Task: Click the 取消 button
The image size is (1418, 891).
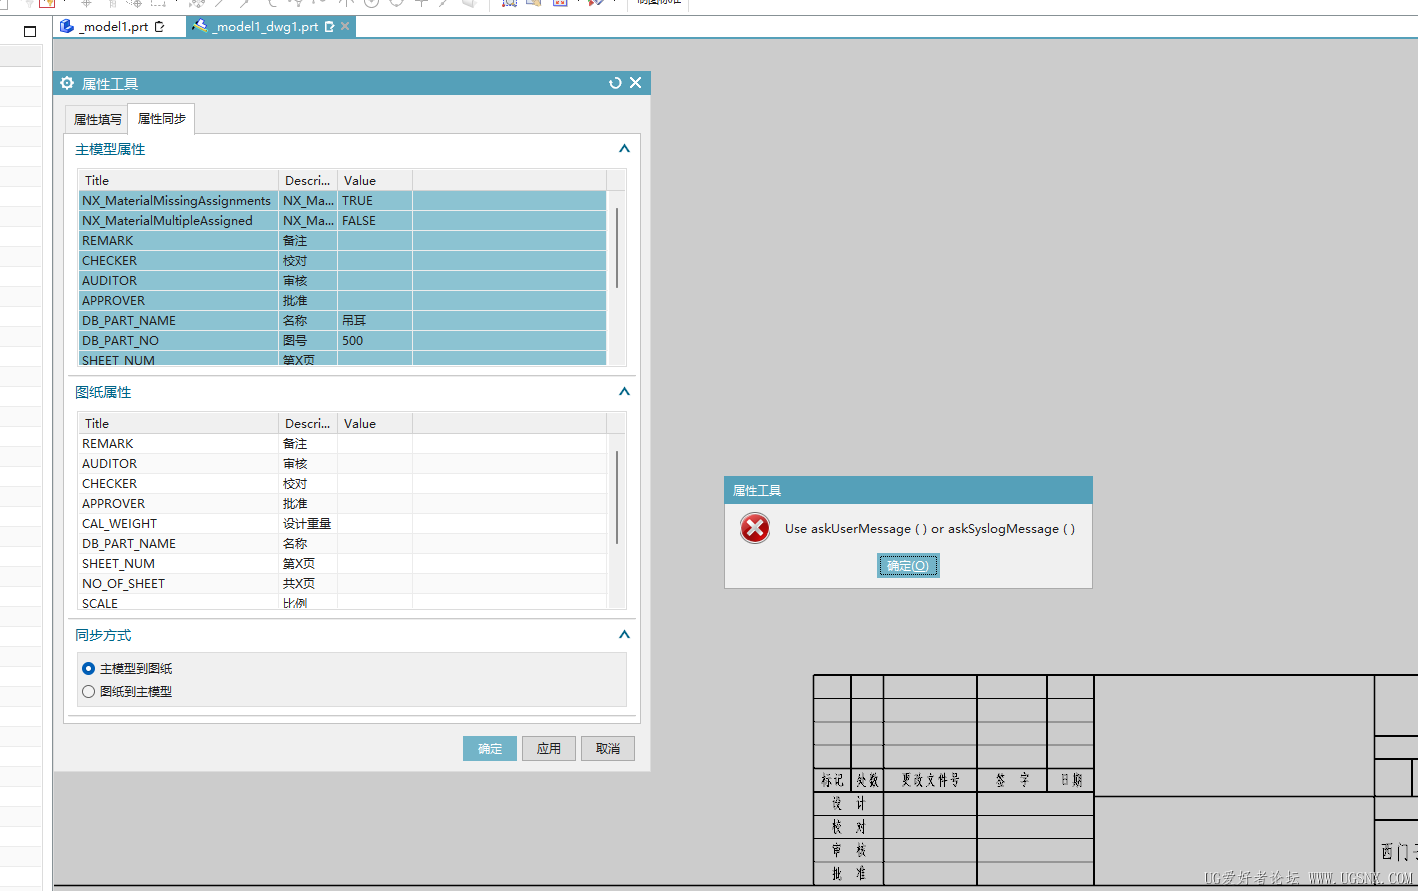Action: 608,748
